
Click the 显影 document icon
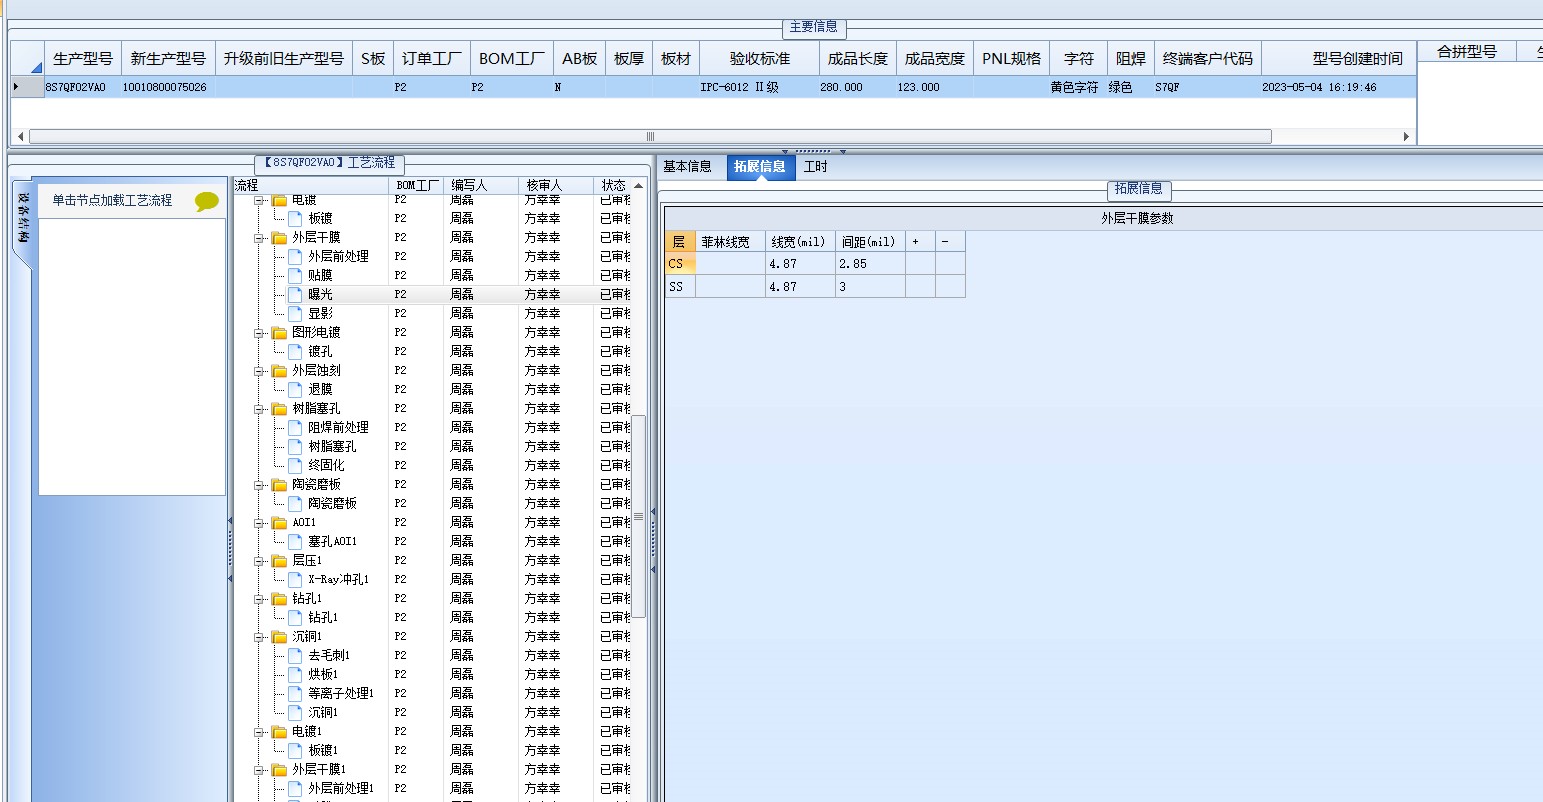(295, 313)
